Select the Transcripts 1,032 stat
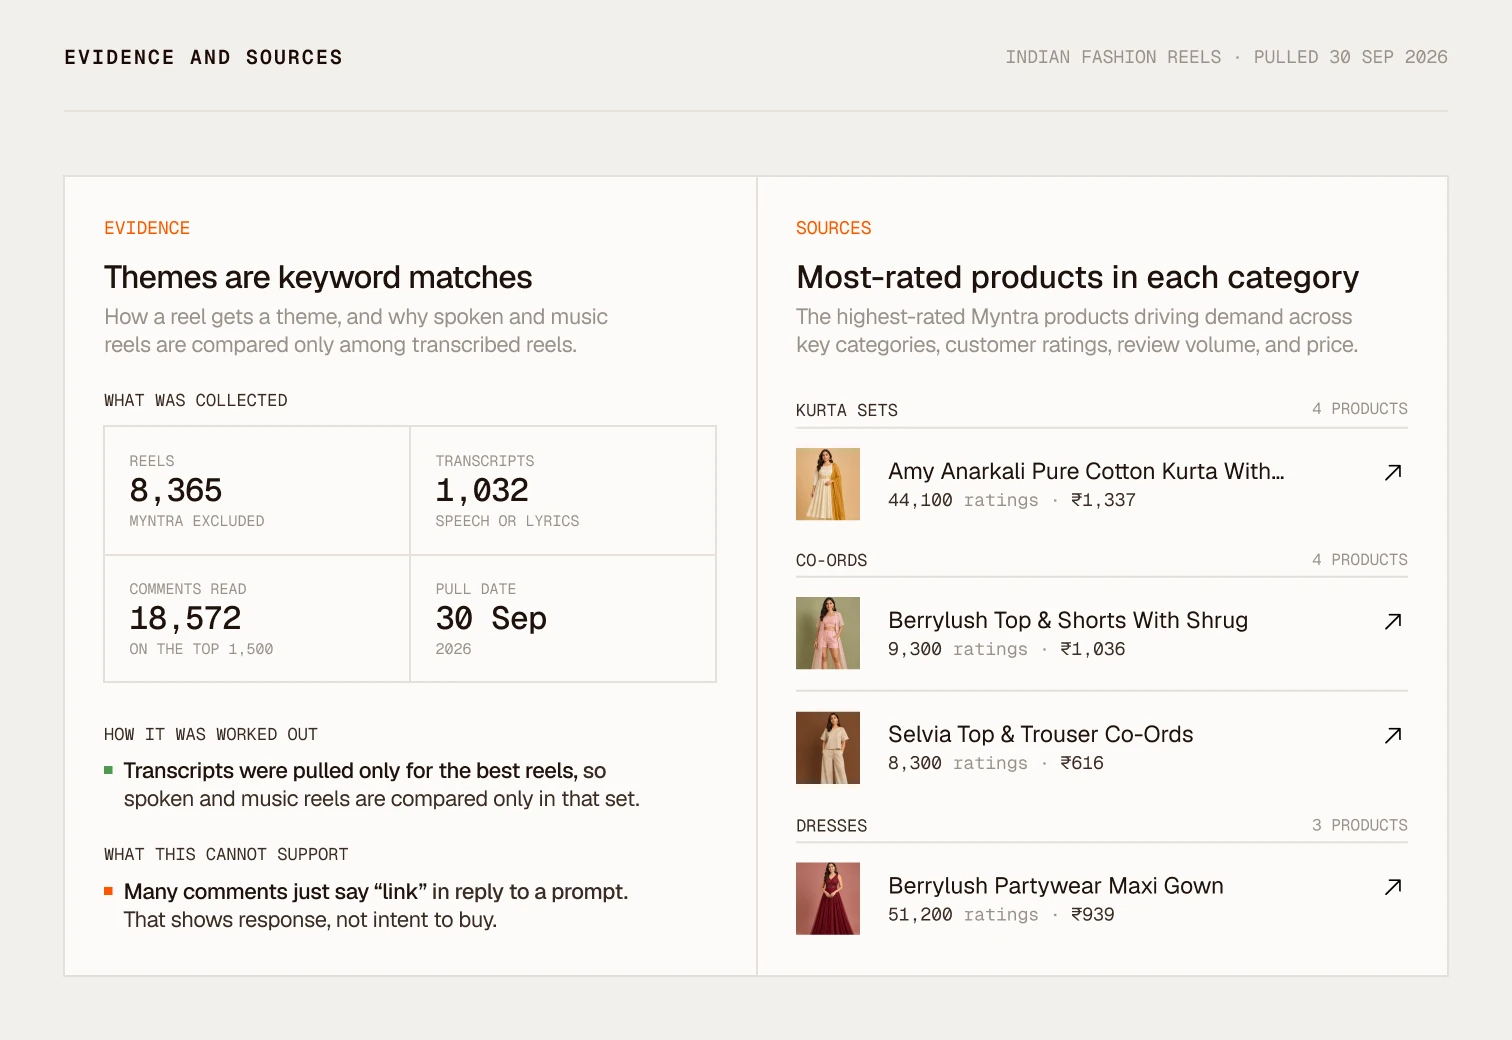Screen dimensions: 1512x1040 (x=563, y=491)
